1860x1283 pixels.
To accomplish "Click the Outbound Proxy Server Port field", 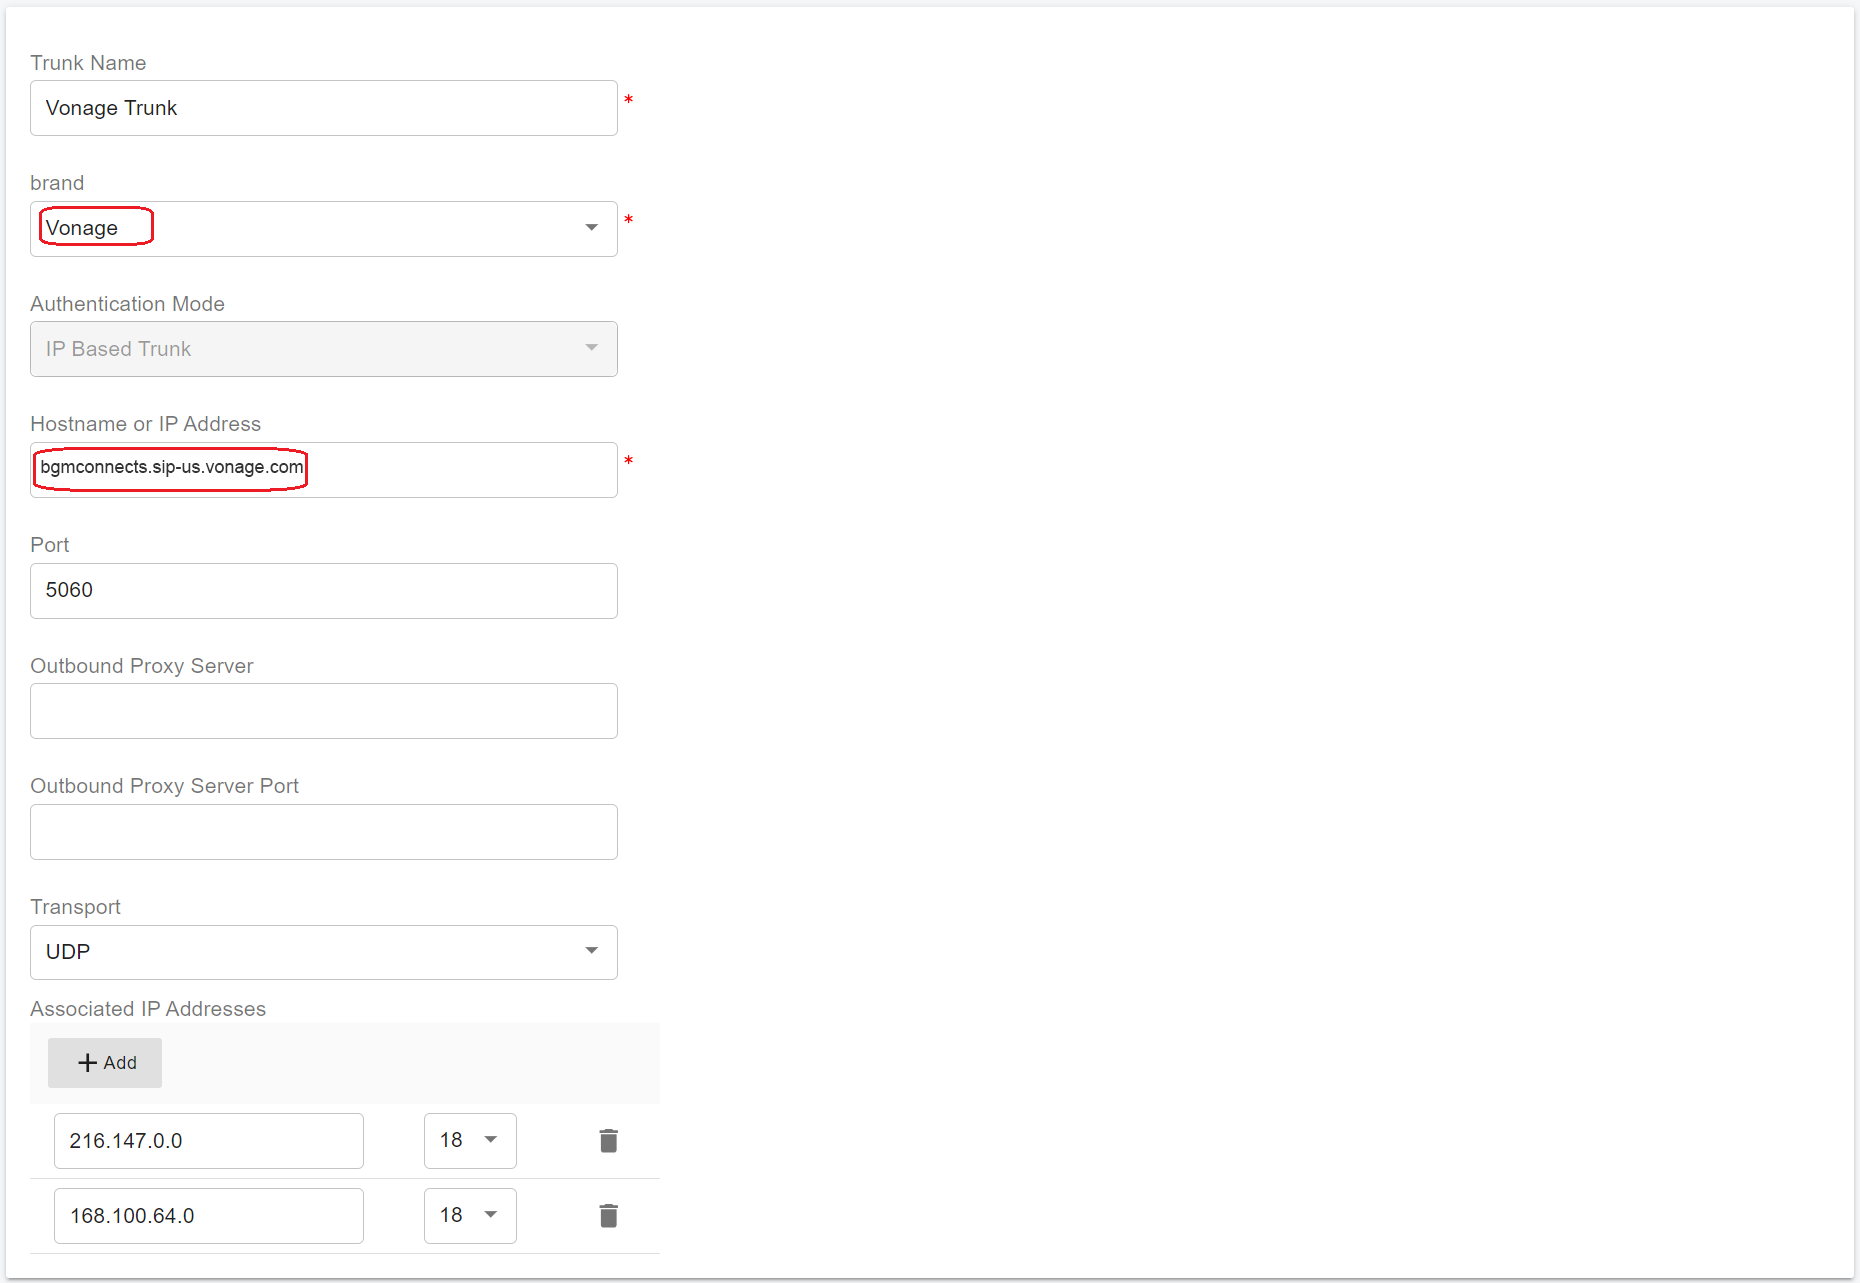I will pos(323,832).
